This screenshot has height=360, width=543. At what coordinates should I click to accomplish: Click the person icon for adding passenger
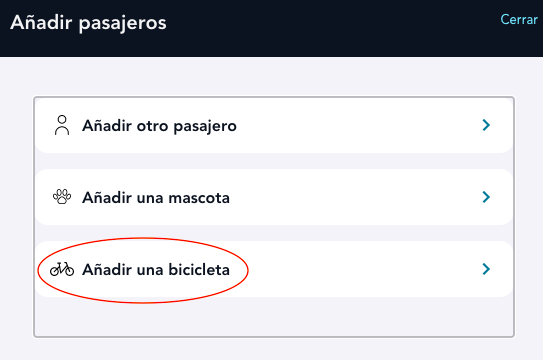(62, 125)
